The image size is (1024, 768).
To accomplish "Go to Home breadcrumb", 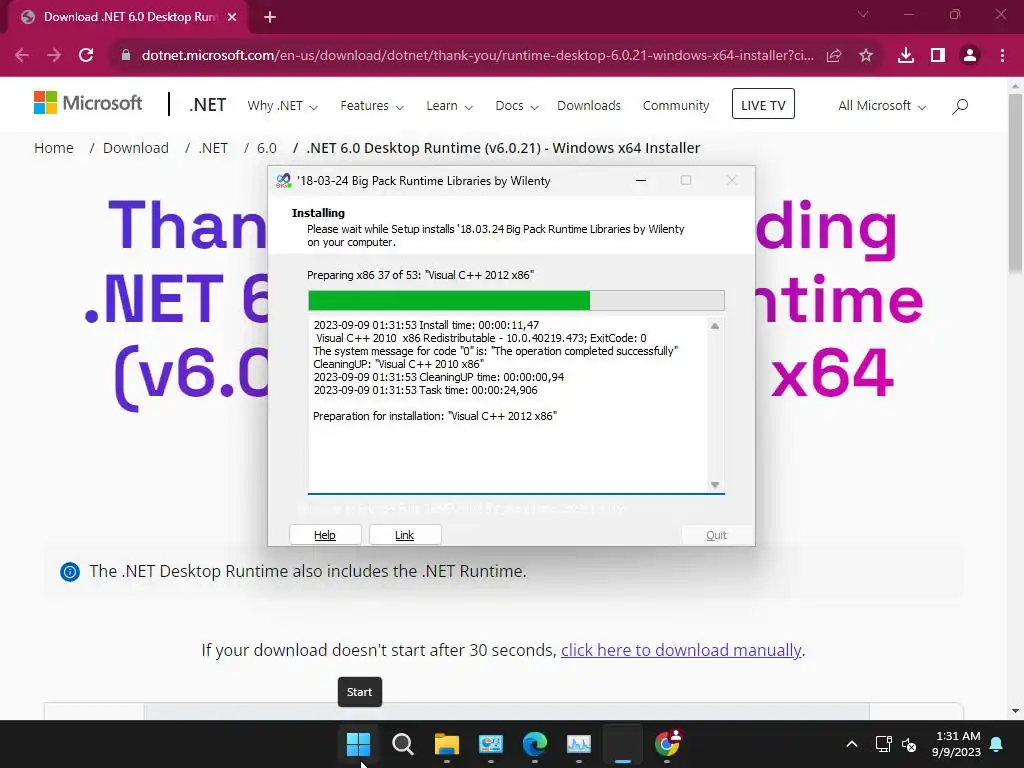I will coord(54,148).
